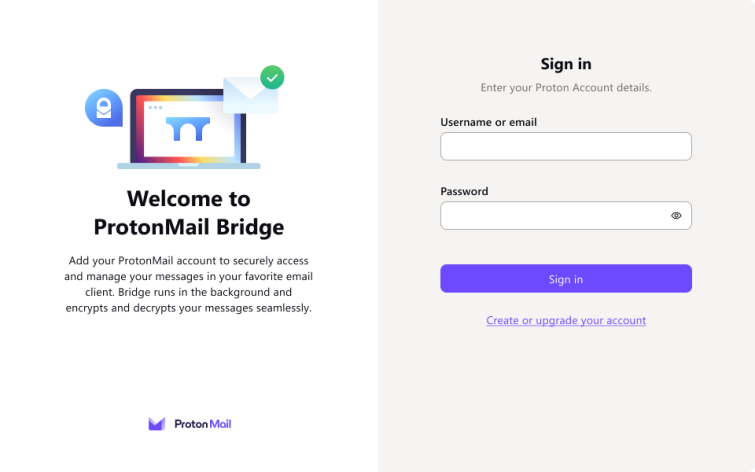Click the purple ProtonMail envelope logo
The width and height of the screenshot is (755, 472).
click(156, 424)
